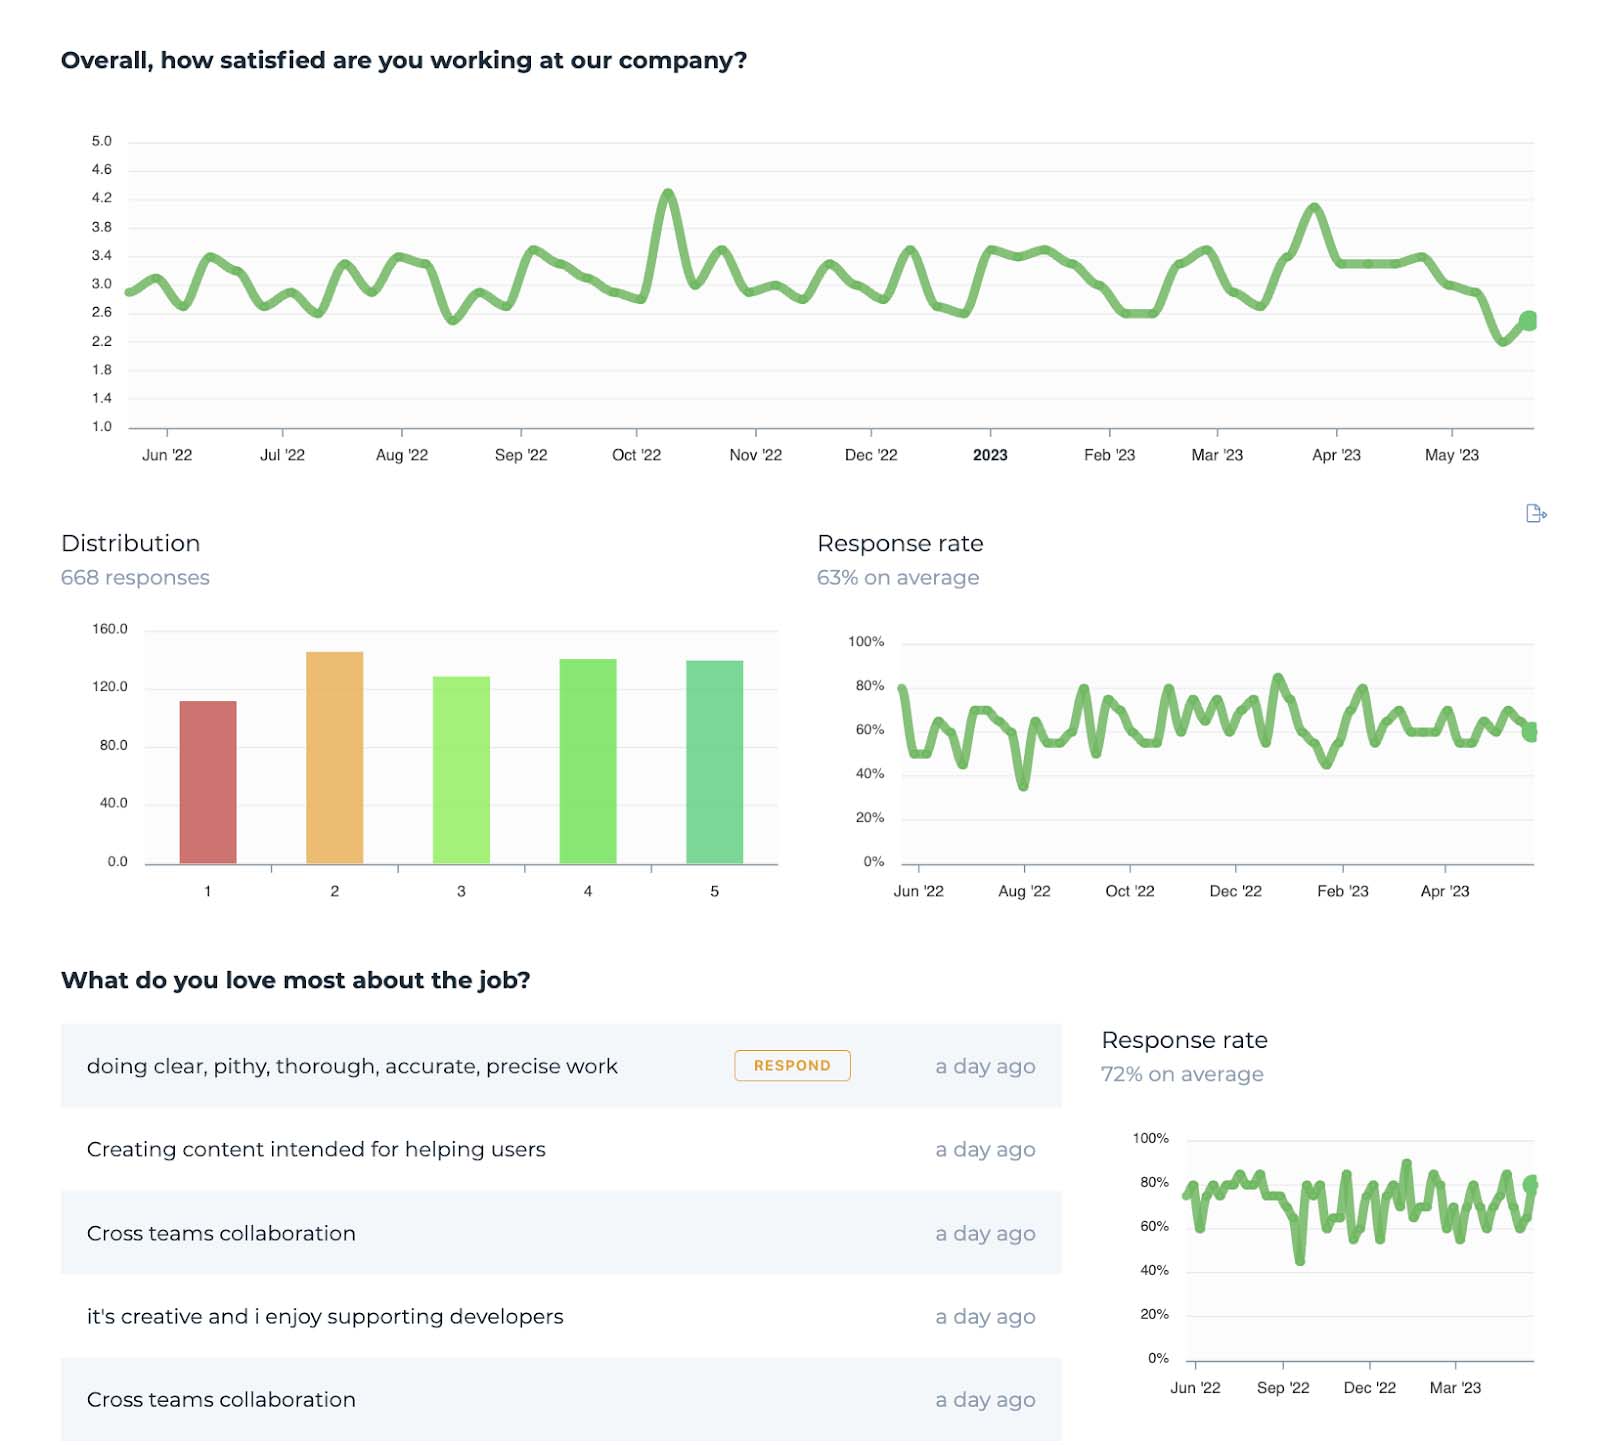
Task: Click the 2023 label on satisfaction axis
Action: coord(989,455)
